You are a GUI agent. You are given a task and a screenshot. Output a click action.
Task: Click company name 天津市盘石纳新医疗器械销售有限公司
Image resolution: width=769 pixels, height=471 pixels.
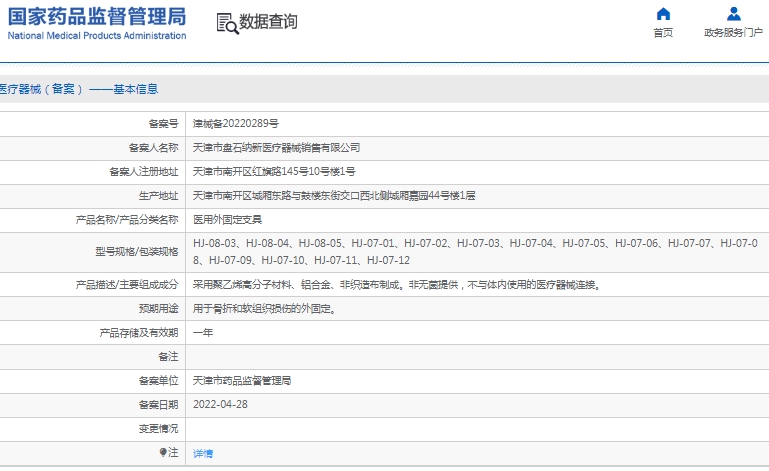[276, 148]
